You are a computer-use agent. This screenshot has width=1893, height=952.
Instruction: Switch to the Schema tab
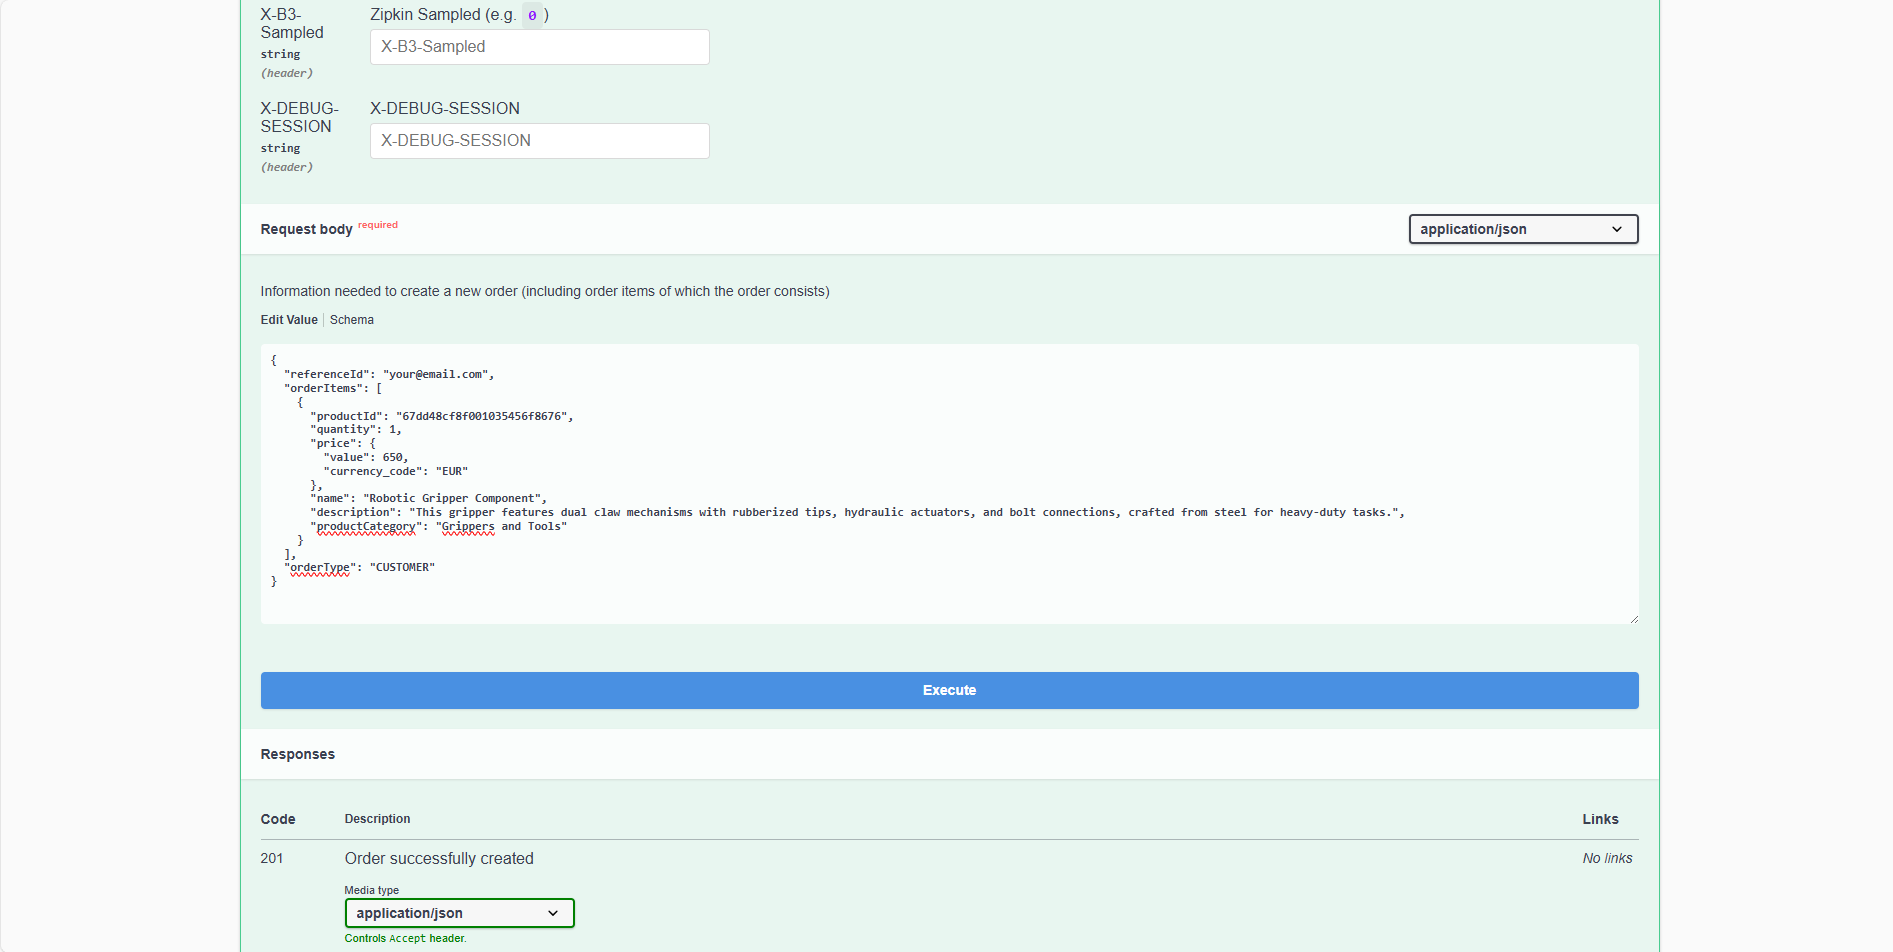351,319
